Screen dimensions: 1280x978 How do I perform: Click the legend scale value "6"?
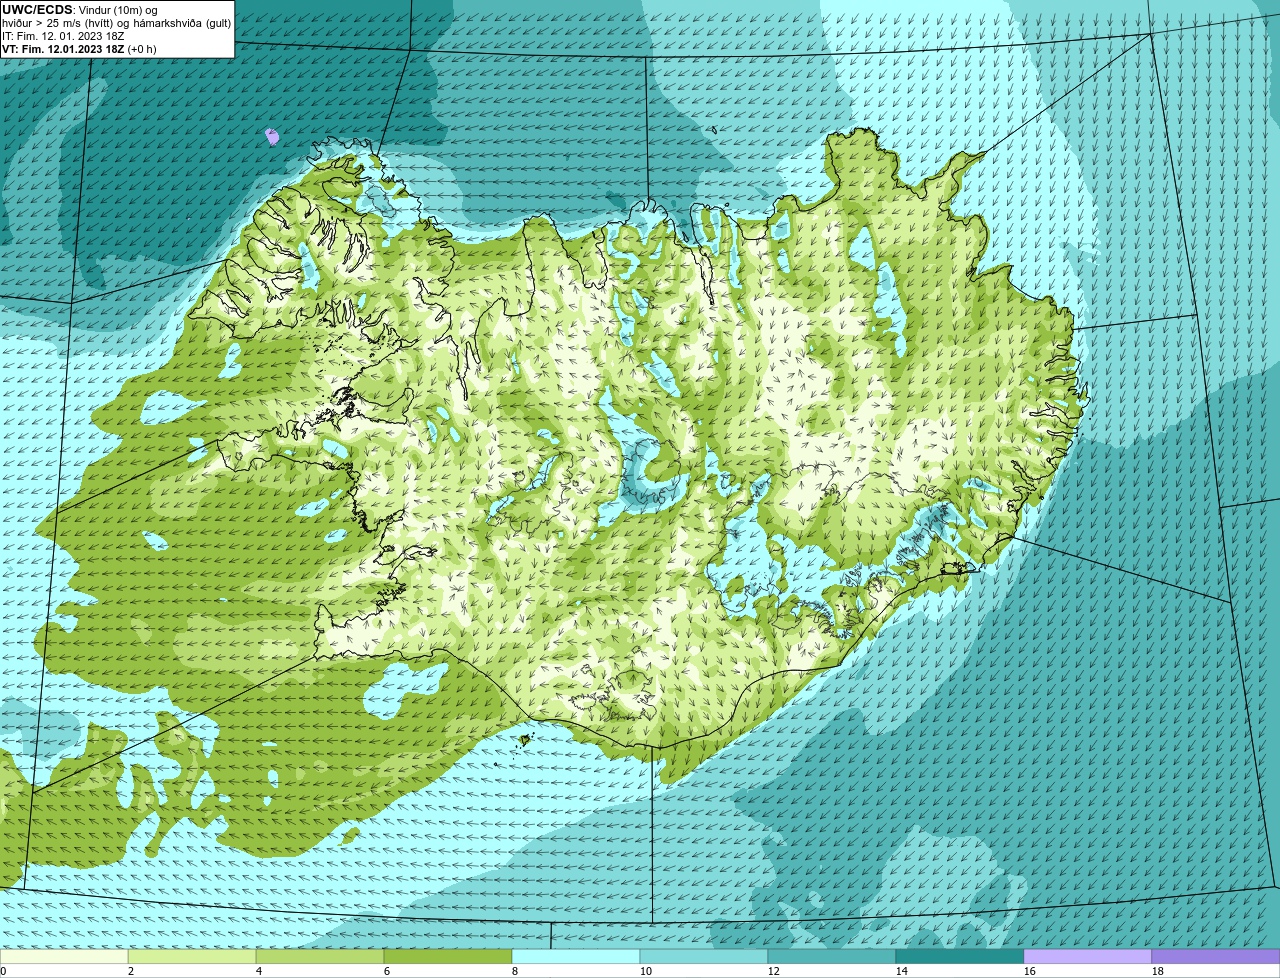(x=387, y=971)
